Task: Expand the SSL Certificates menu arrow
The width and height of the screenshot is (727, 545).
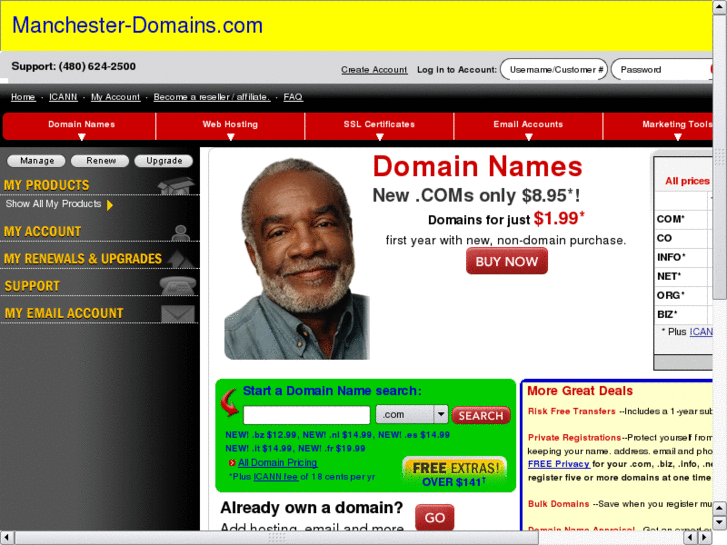Action: (x=380, y=137)
